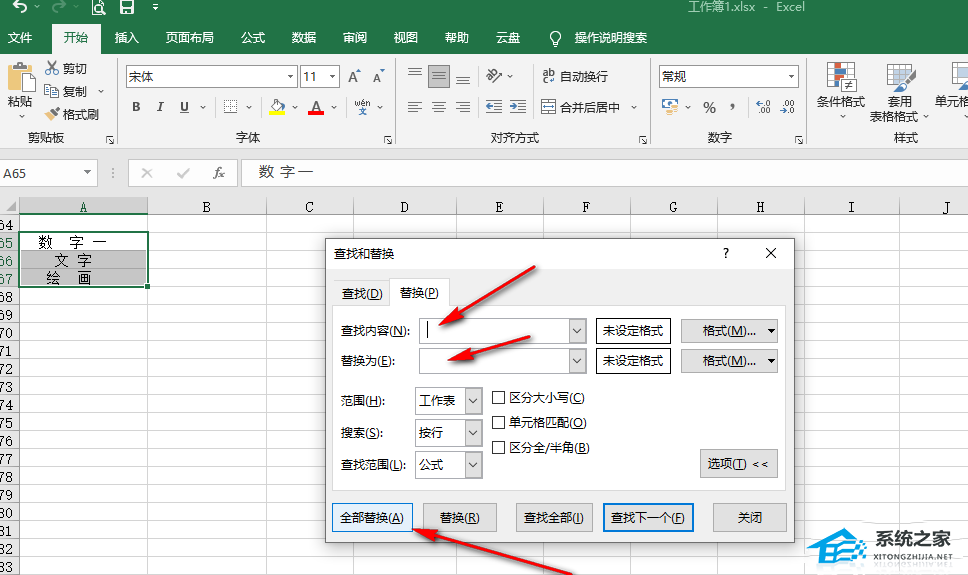
Task: Open the Search (搜索) dropdown showing 按行
Action: [x=473, y=432]
